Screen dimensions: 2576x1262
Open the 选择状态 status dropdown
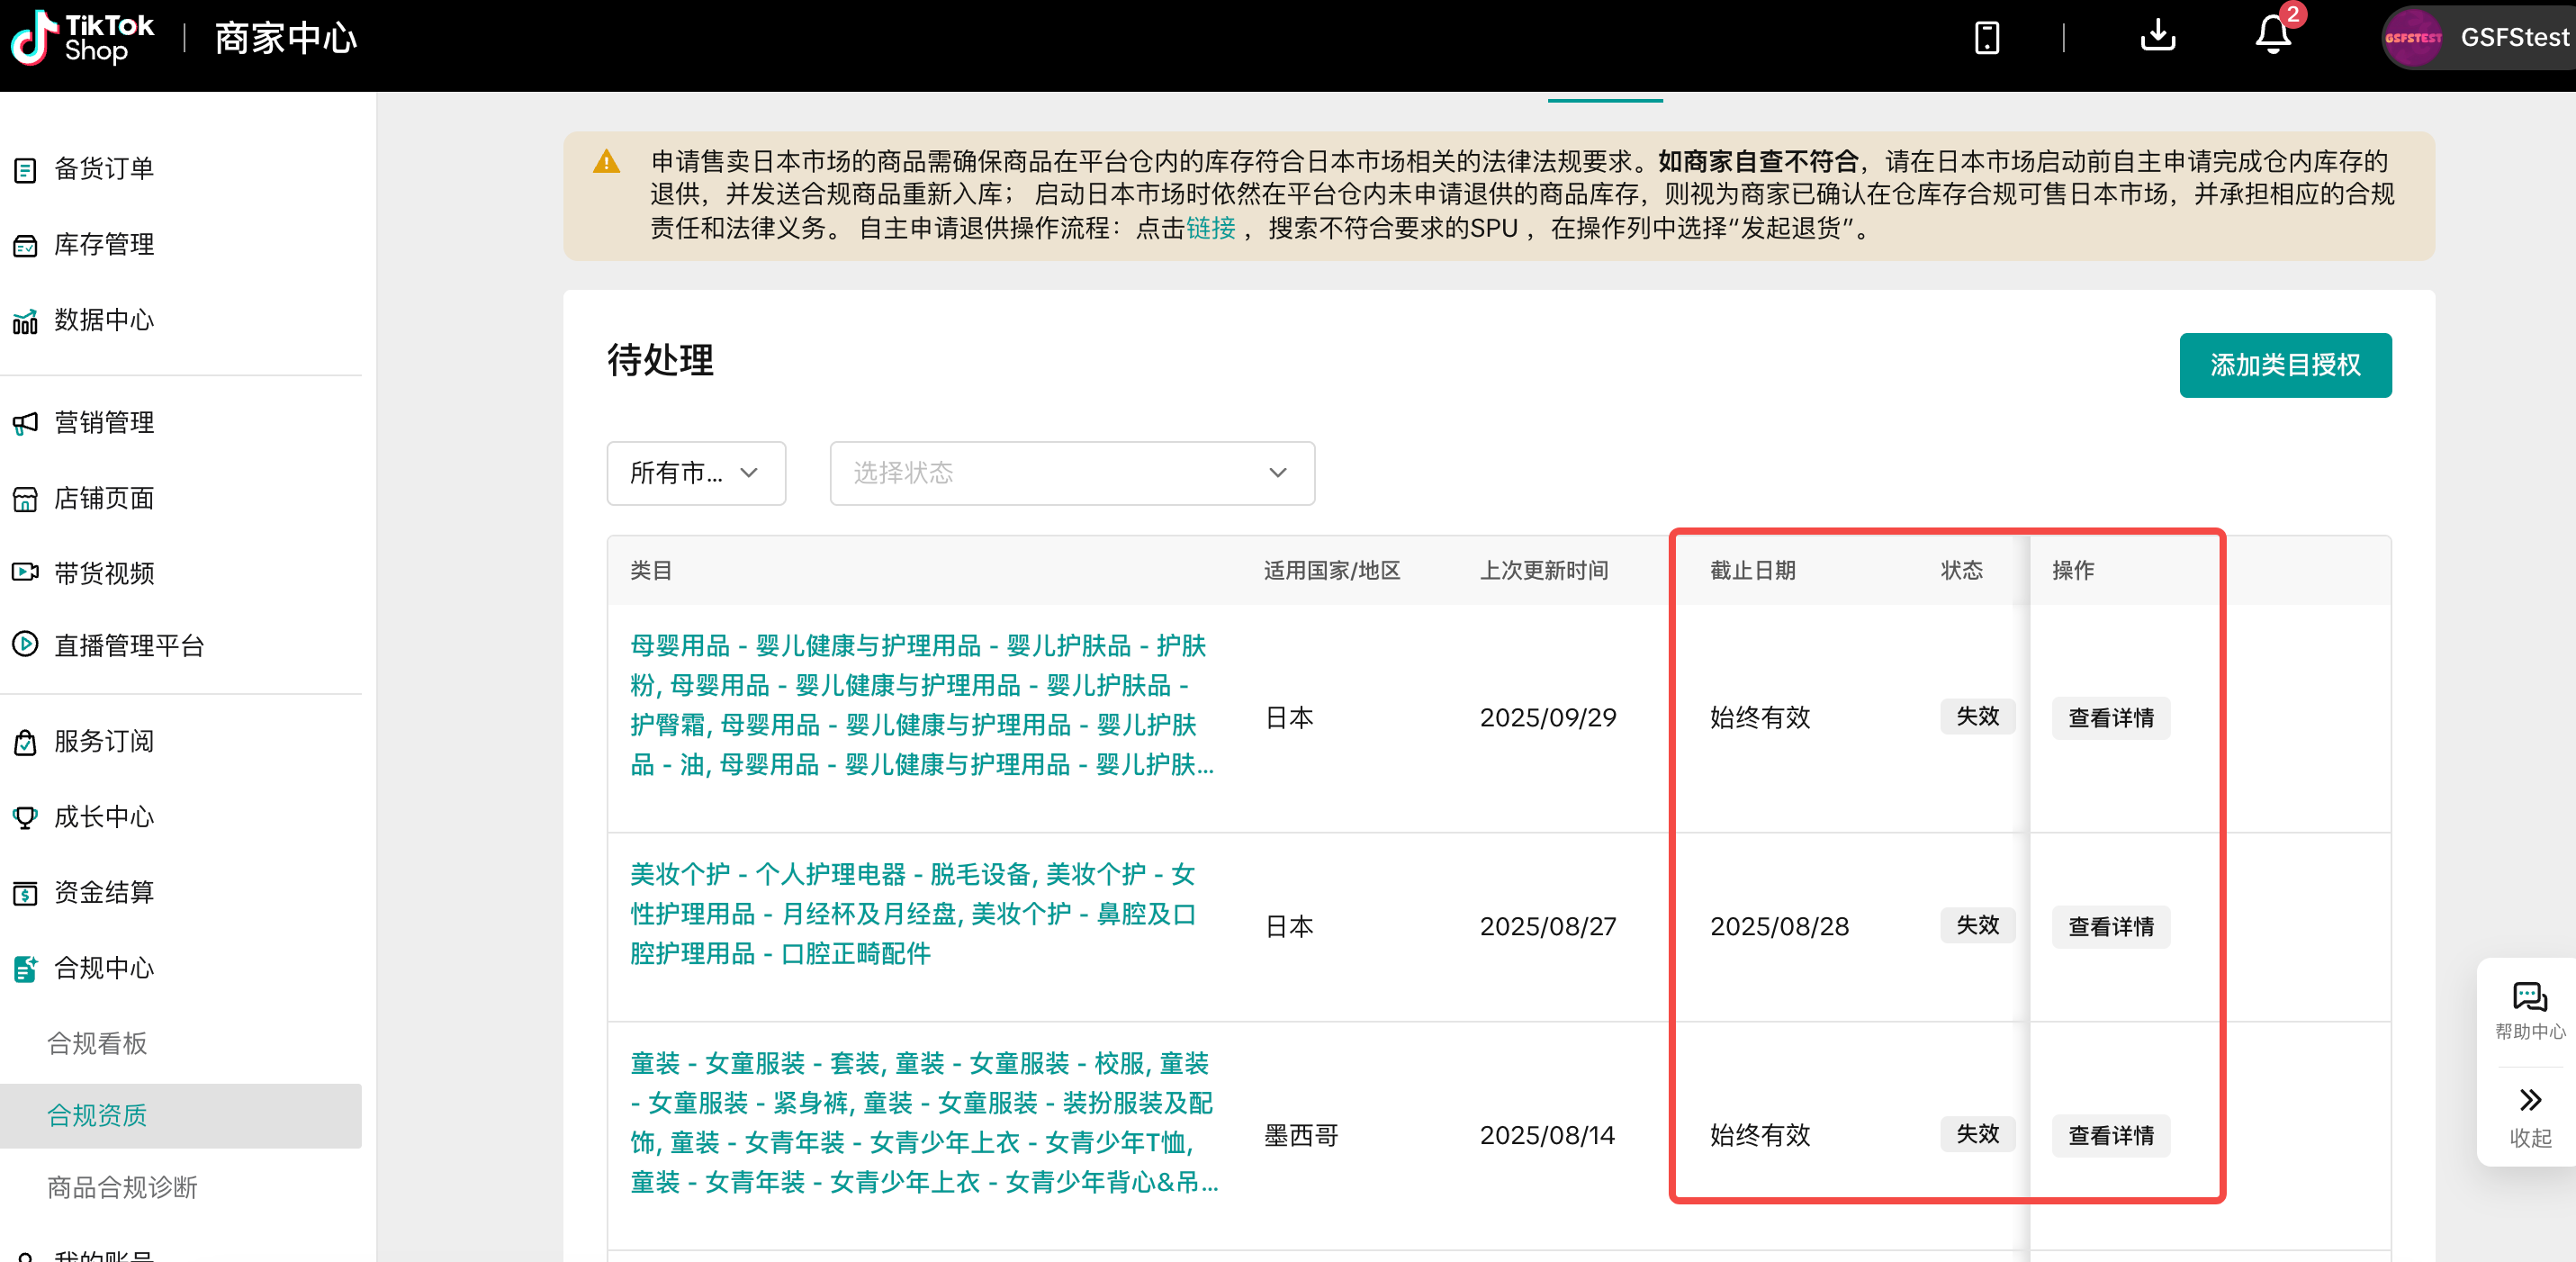pos(1071,473)
